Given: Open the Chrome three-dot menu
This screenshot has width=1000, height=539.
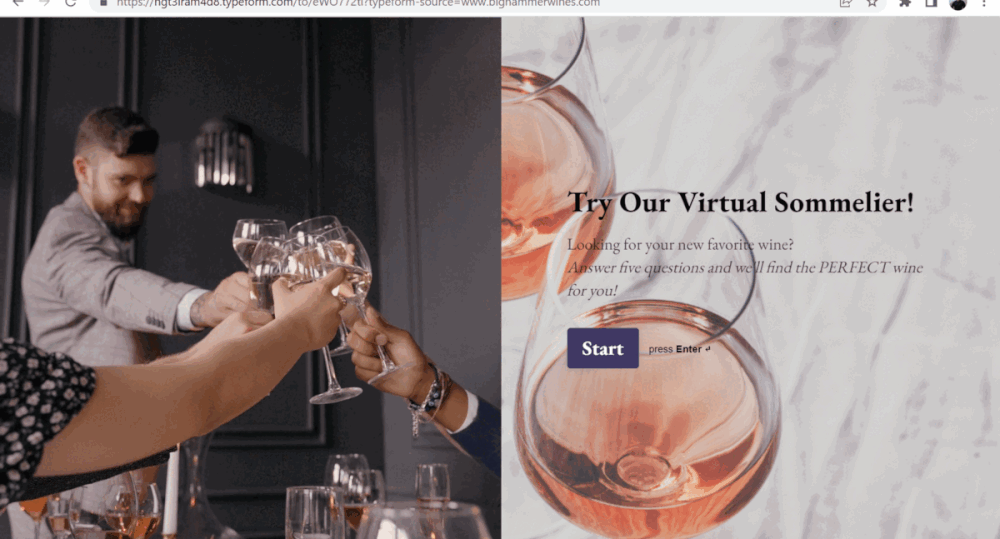Looking at the screenshot, I should pos(984,3).
